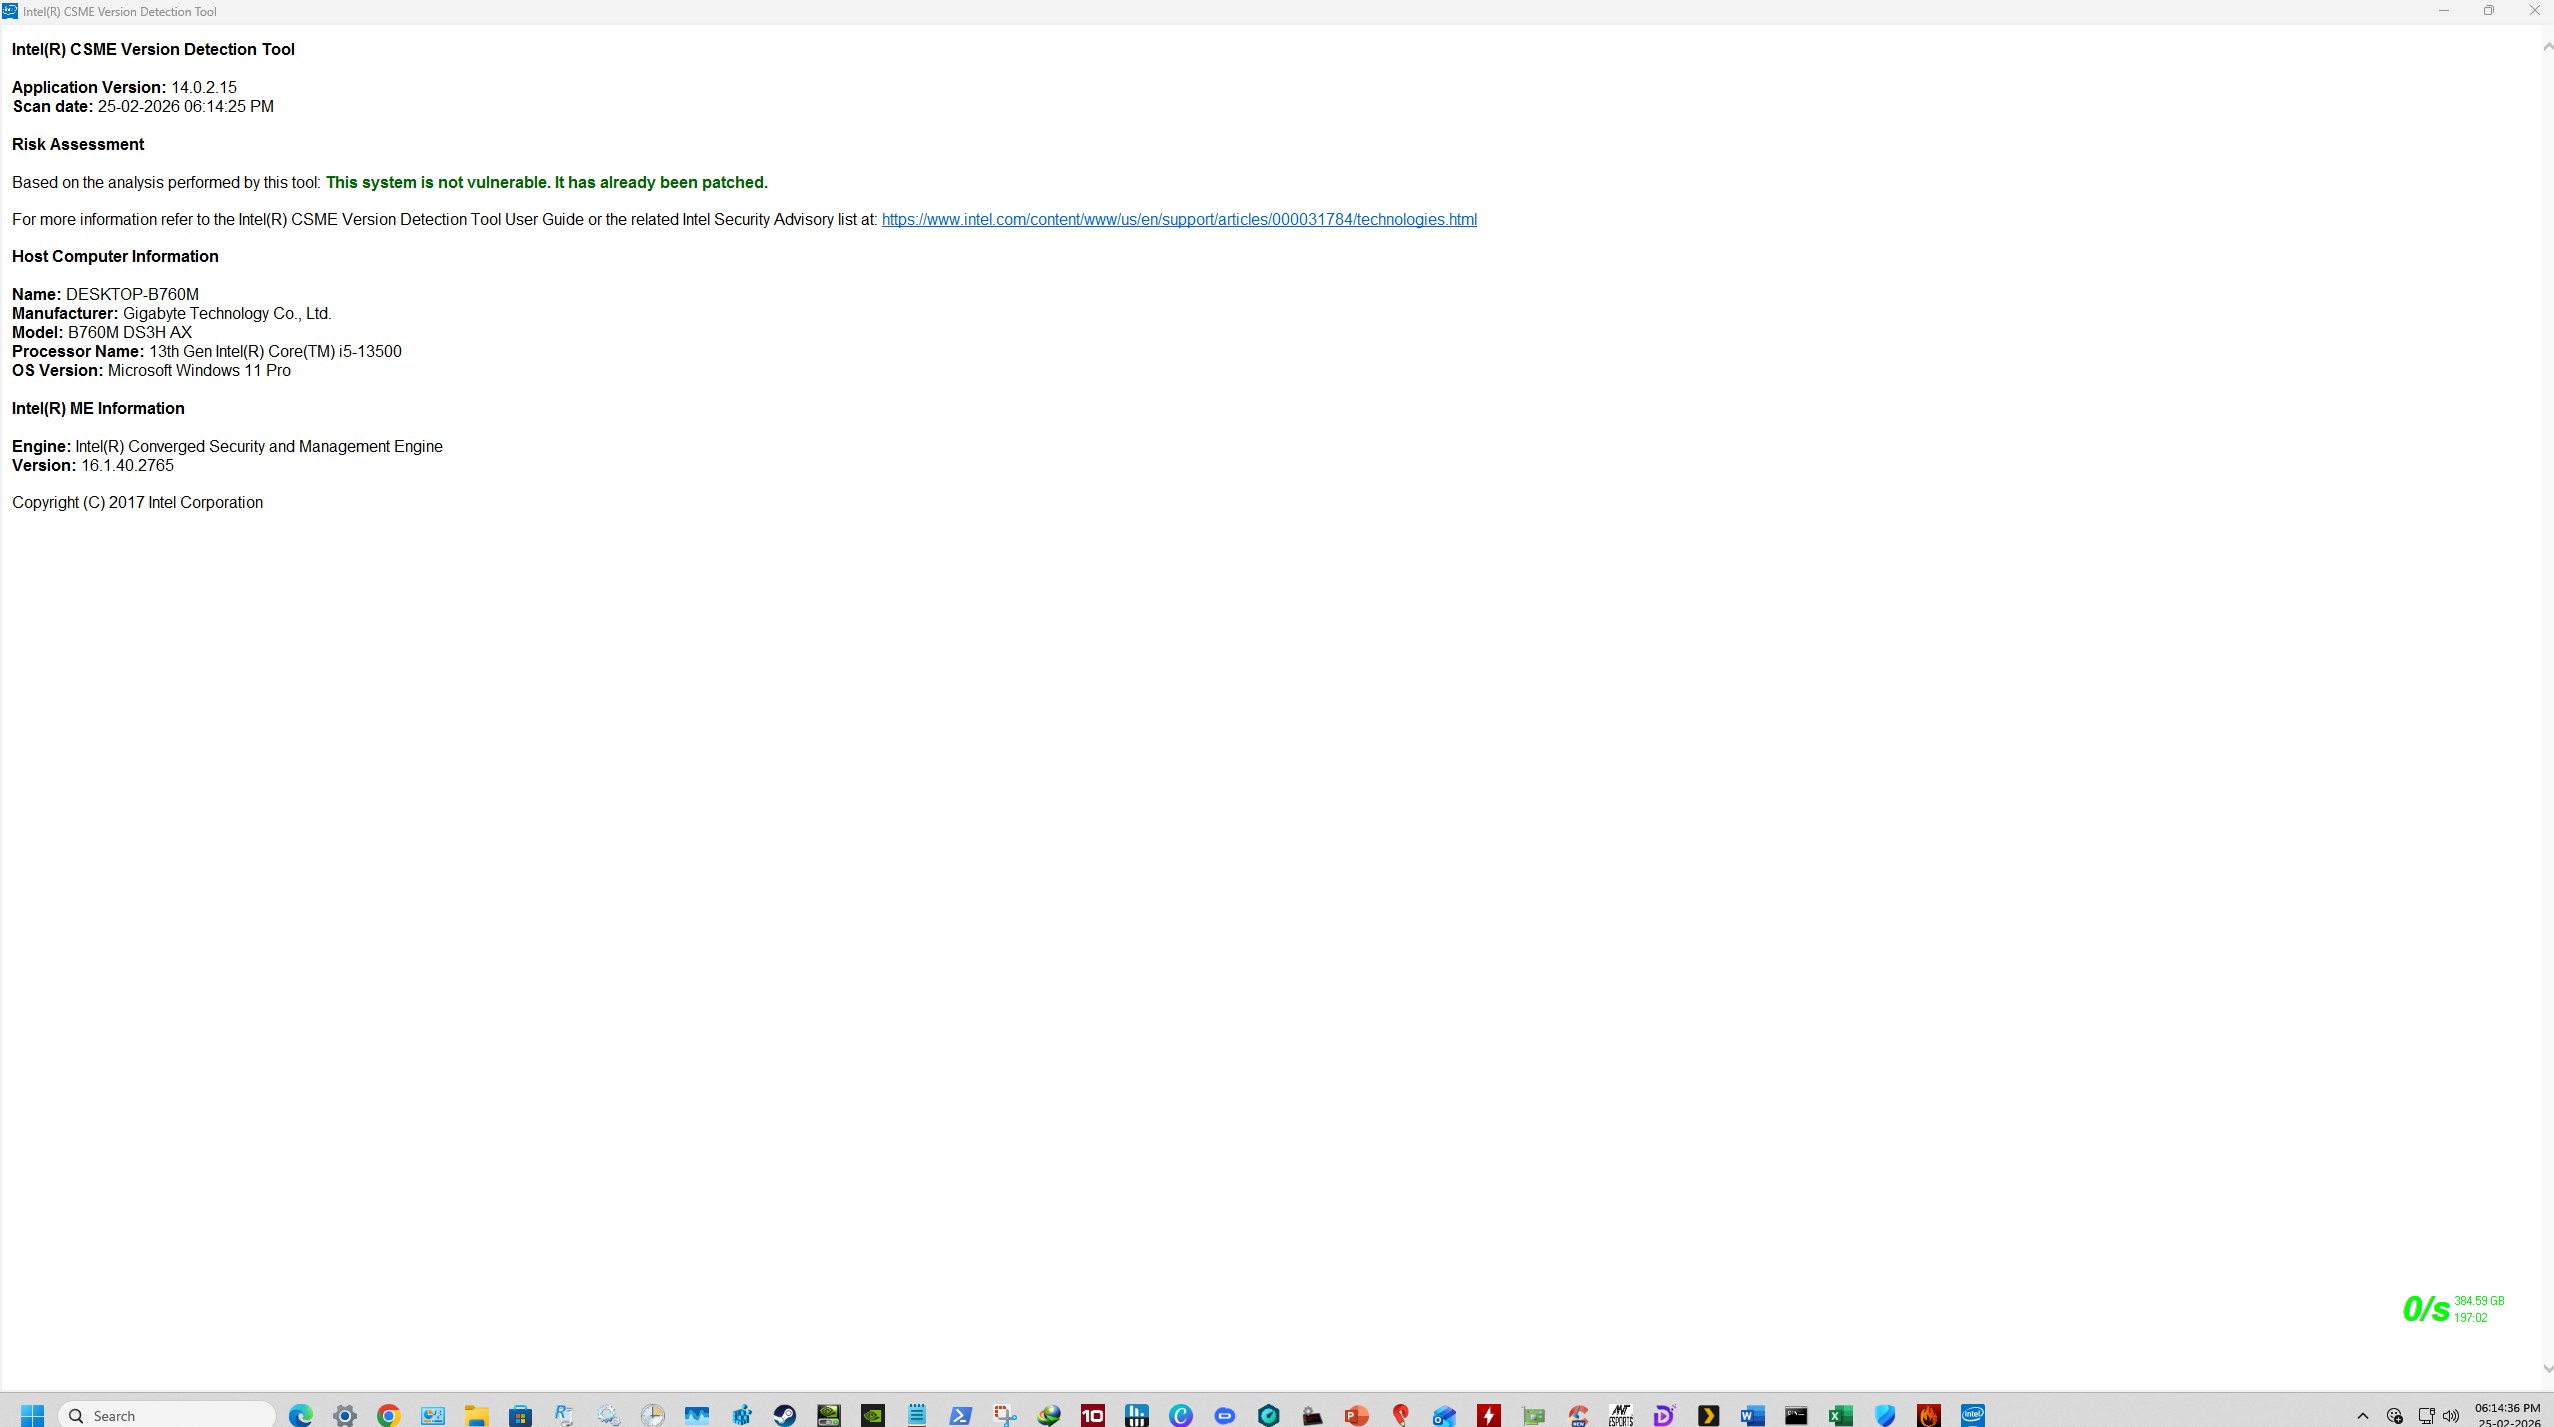Open the Snipping Tool icon
The height and width of the screenshot is (1427, 2554).
point(1004,1415)
